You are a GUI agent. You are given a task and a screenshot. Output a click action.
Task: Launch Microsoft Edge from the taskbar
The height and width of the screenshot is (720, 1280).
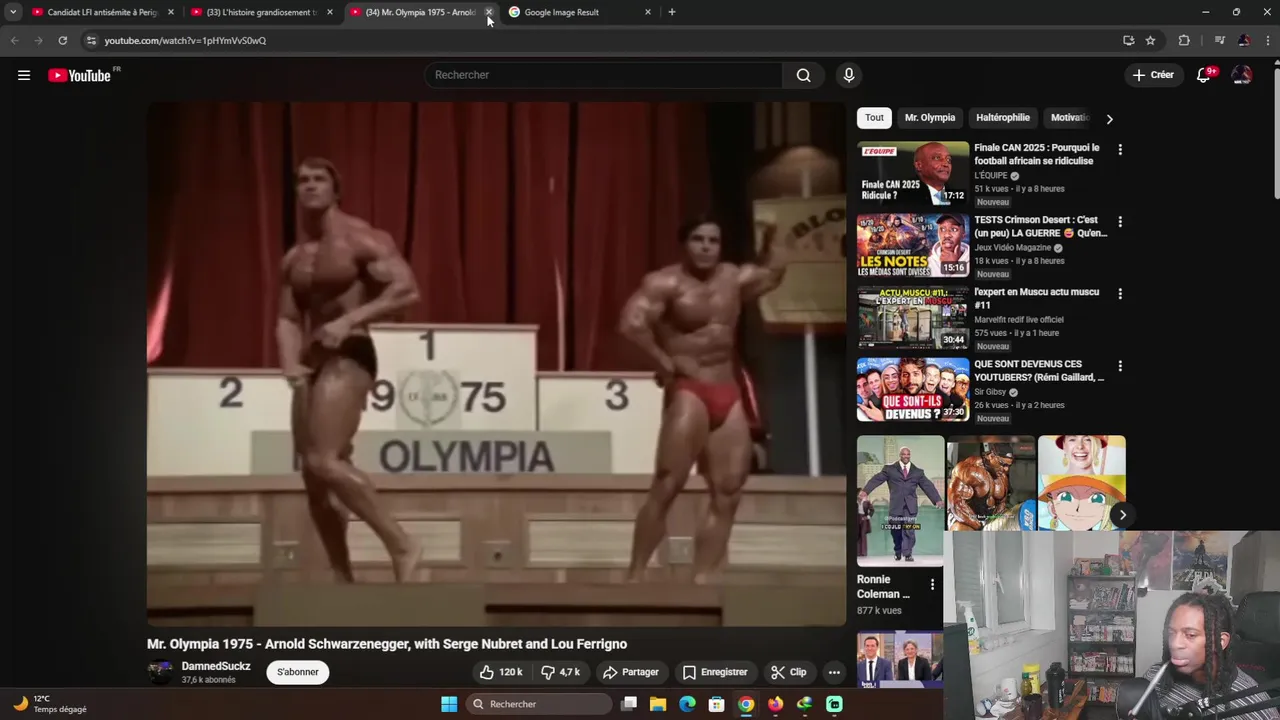[687, 704]
